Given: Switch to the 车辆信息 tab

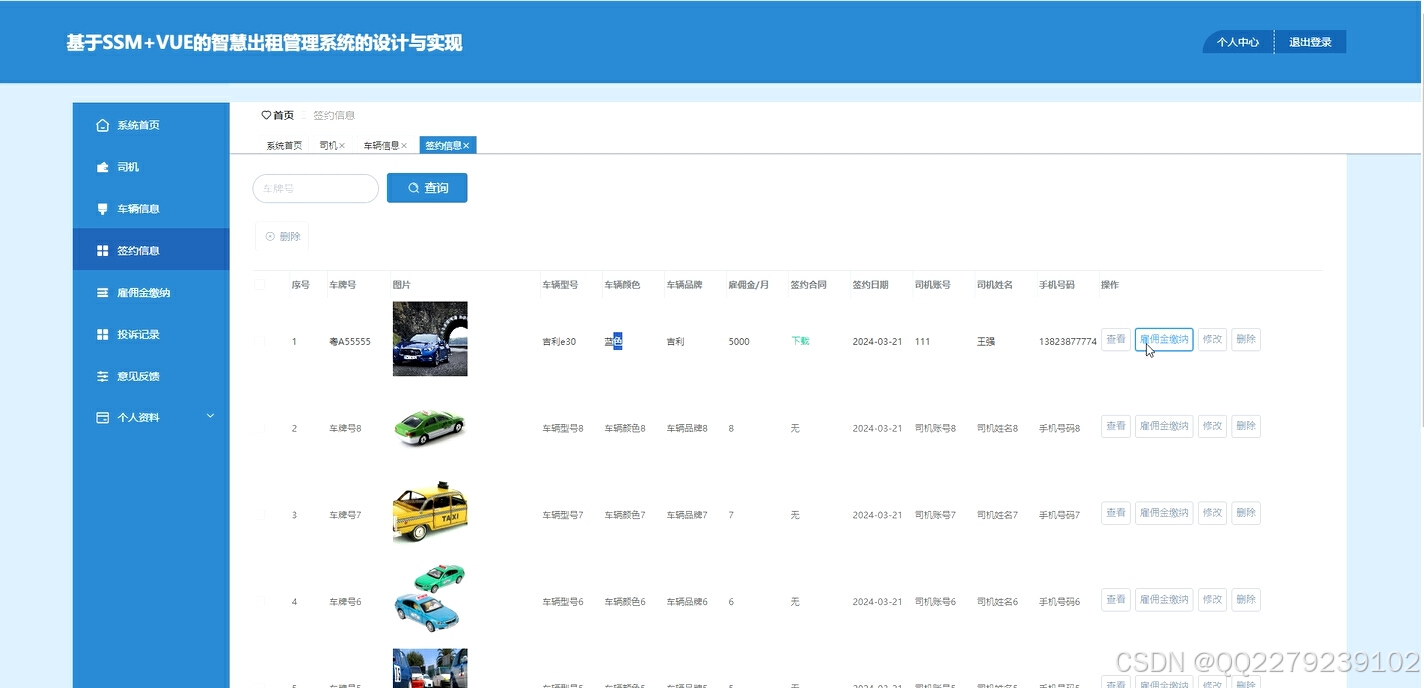Looking at the screenshot, I should pyautogui.click(x=380, y=145).
